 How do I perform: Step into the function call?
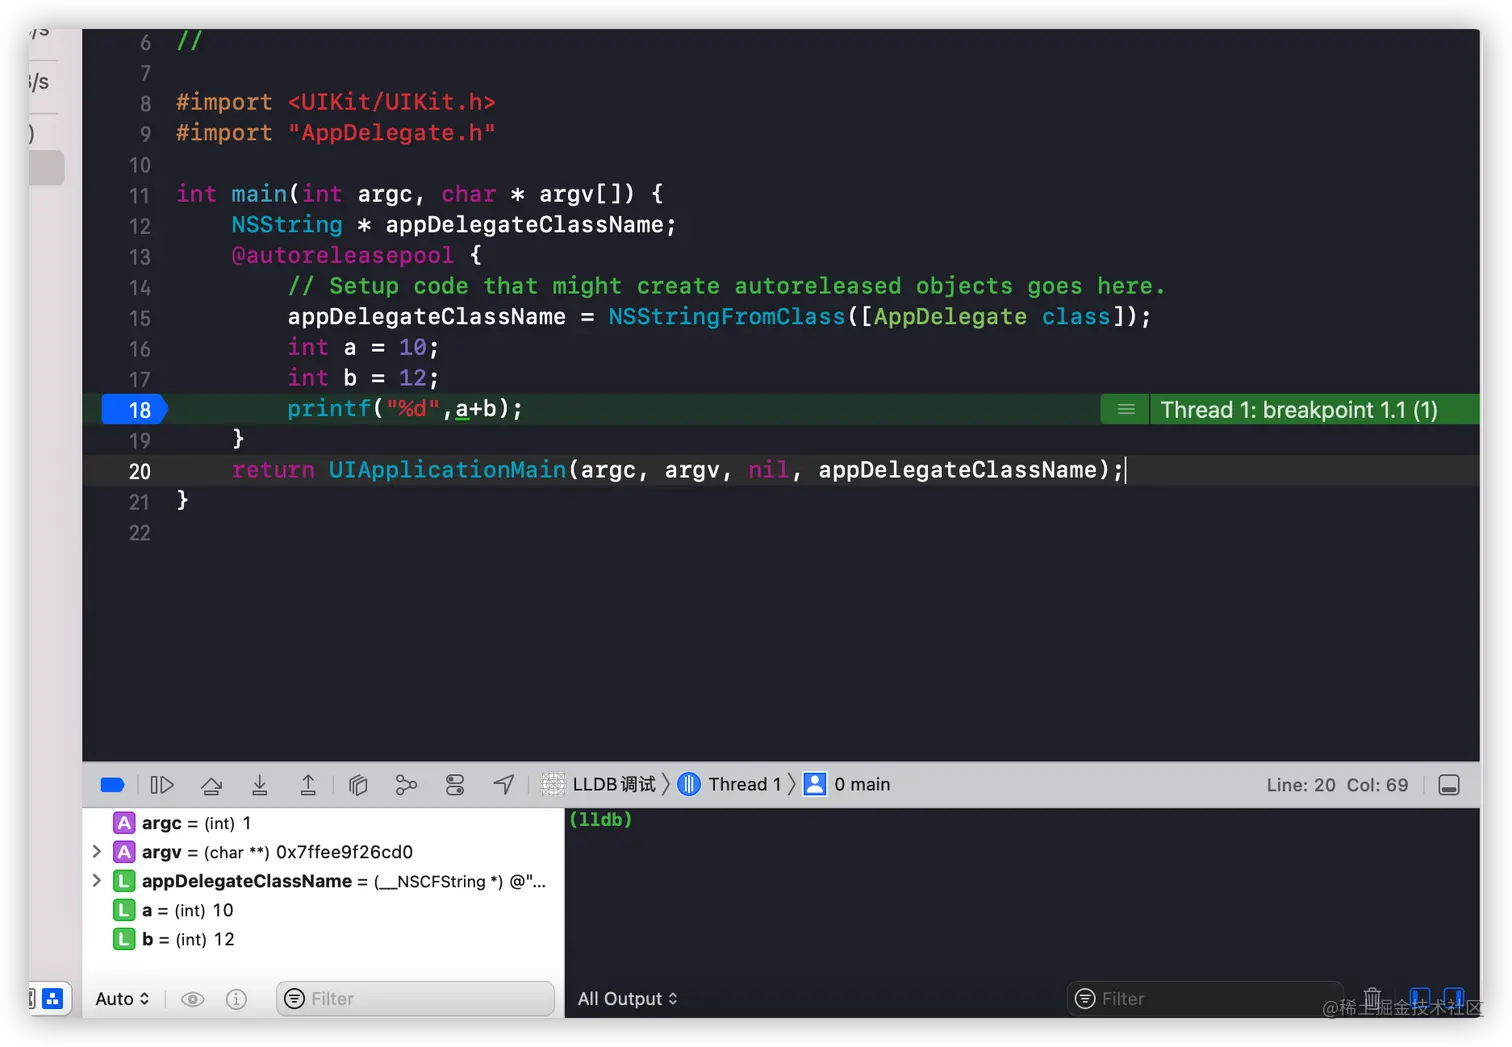click(x=260, y=785)
